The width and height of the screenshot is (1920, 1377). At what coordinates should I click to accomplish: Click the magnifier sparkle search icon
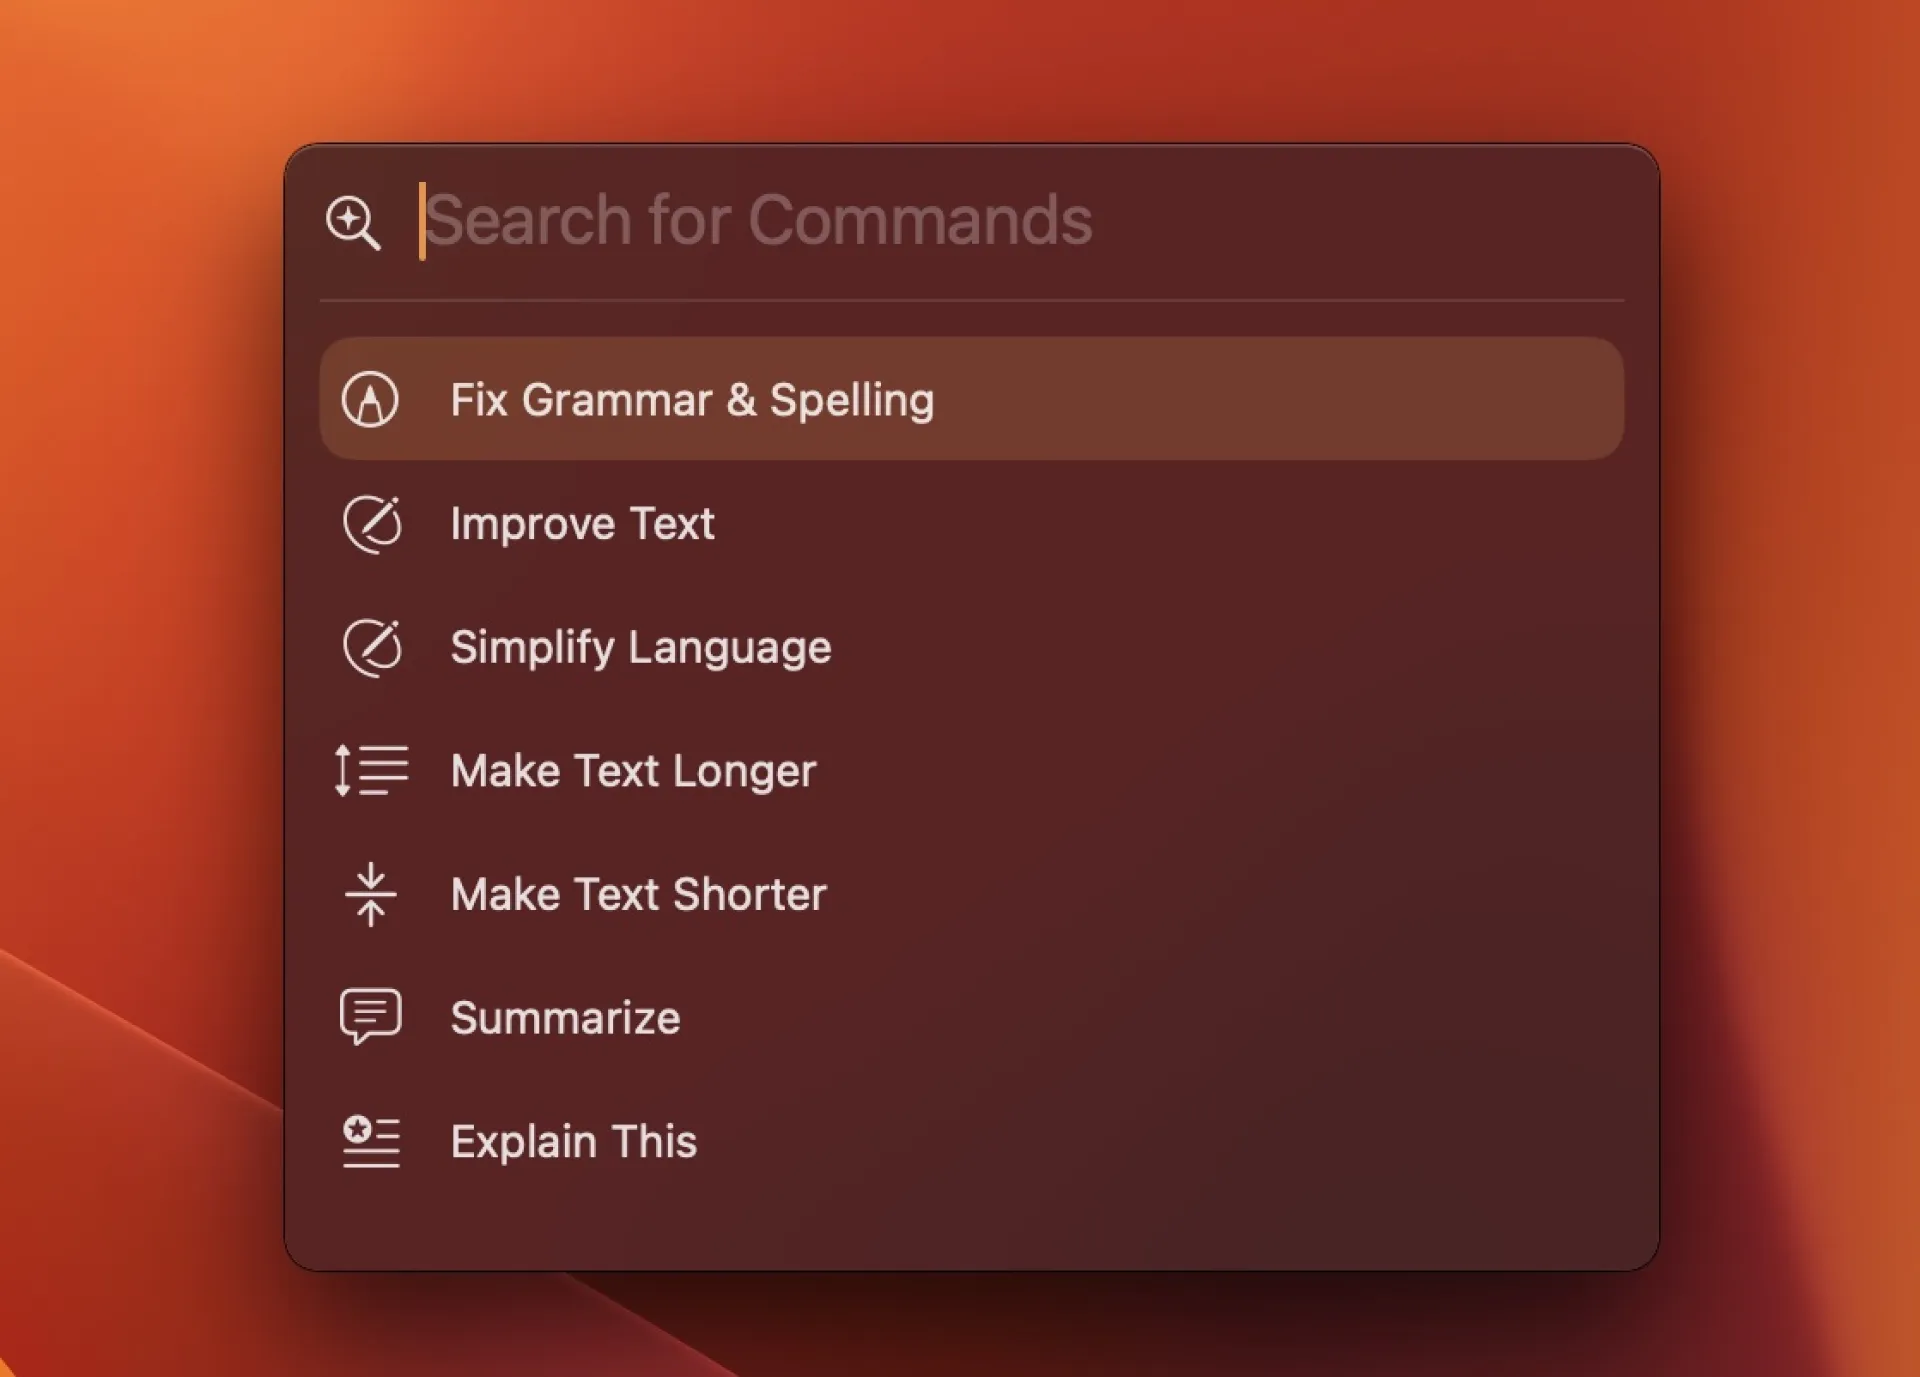pos(353,222)
